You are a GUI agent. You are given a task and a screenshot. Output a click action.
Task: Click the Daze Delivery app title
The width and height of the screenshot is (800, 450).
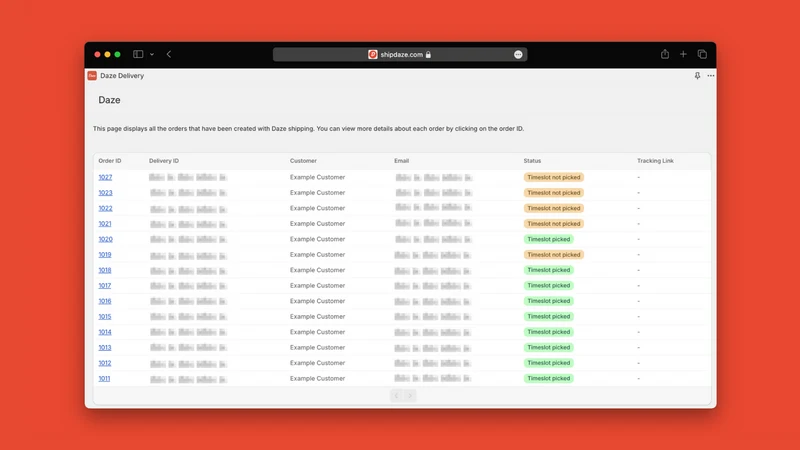click(x=122, y=76)
